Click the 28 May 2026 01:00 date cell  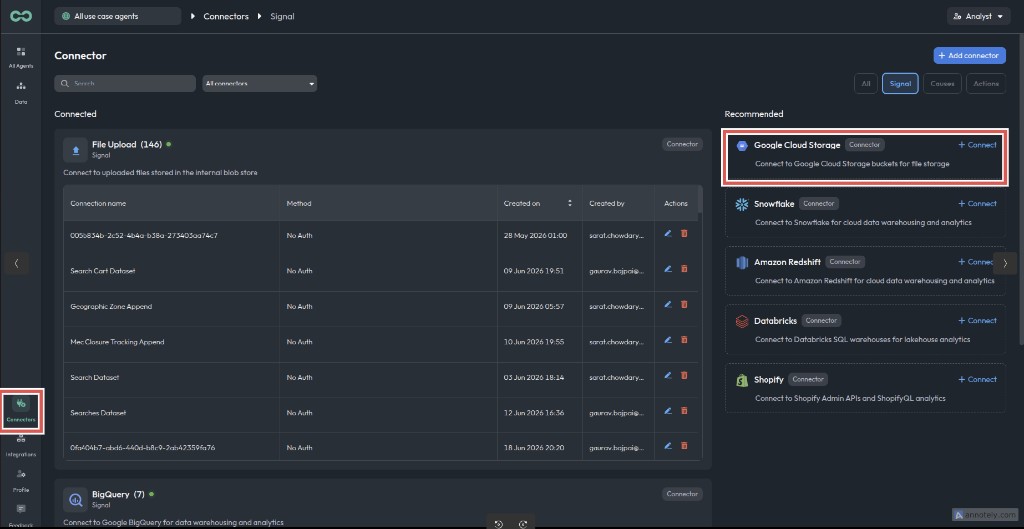[535, 235]
